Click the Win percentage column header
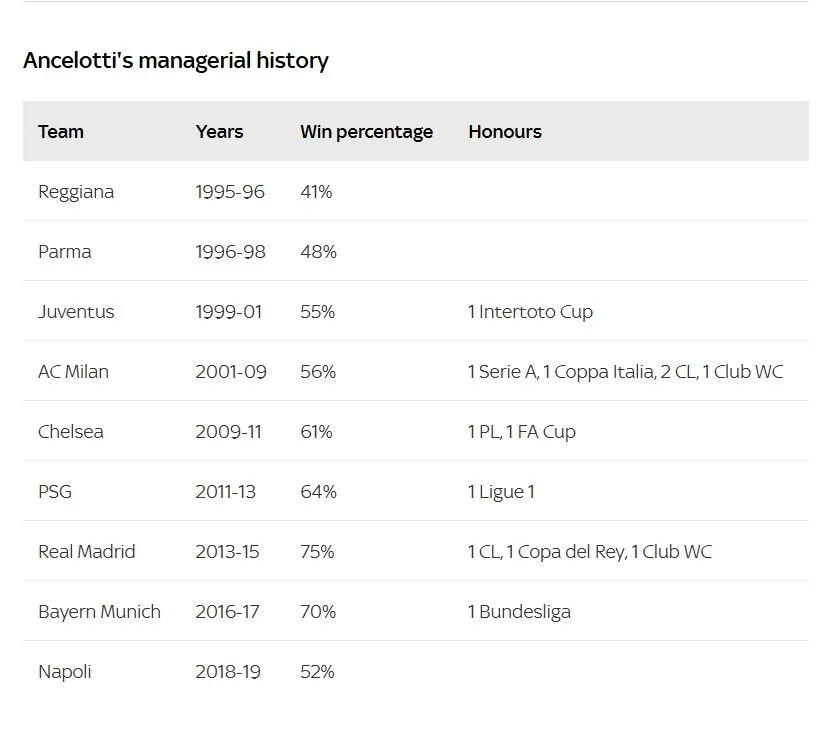The height and width of the screenshot is (739, 822). pos(366,131)
